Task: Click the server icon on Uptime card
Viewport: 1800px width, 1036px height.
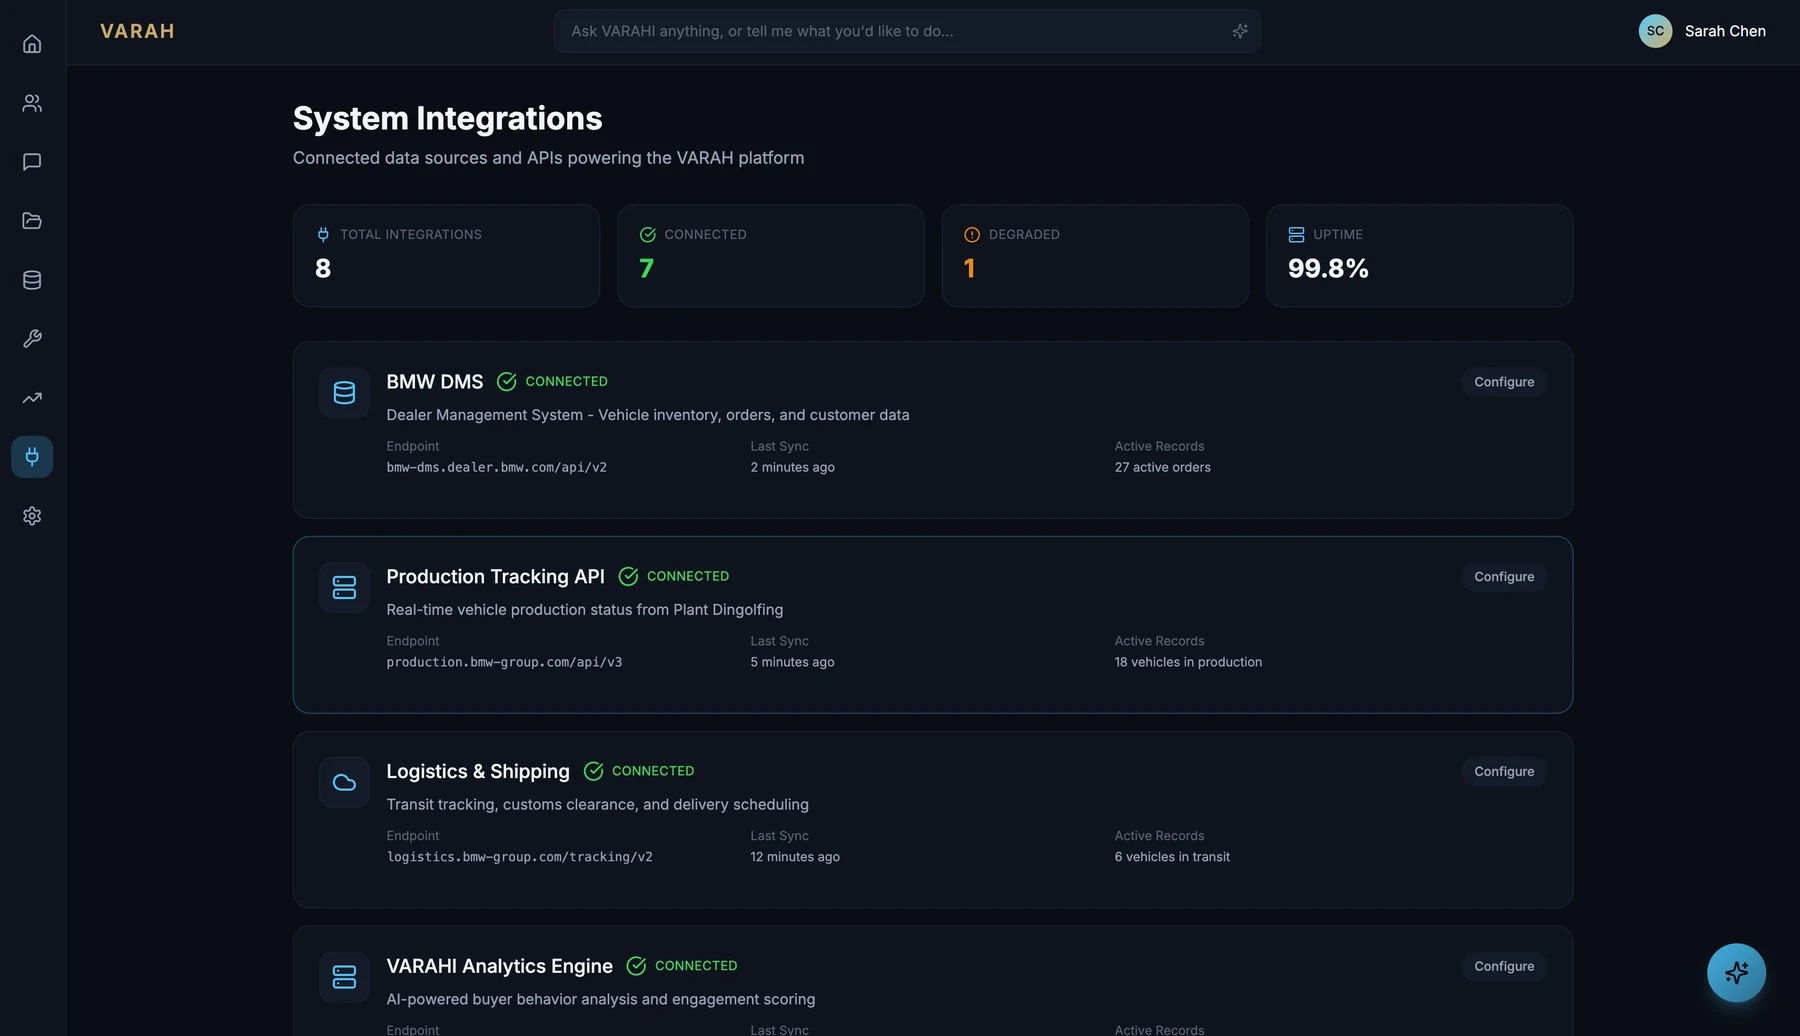Action: tap(1296, 235)
